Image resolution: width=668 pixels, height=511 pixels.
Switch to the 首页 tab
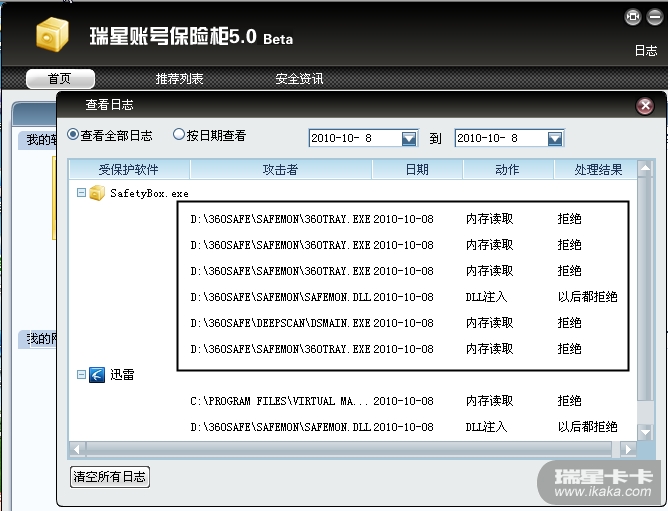[60, 78]
